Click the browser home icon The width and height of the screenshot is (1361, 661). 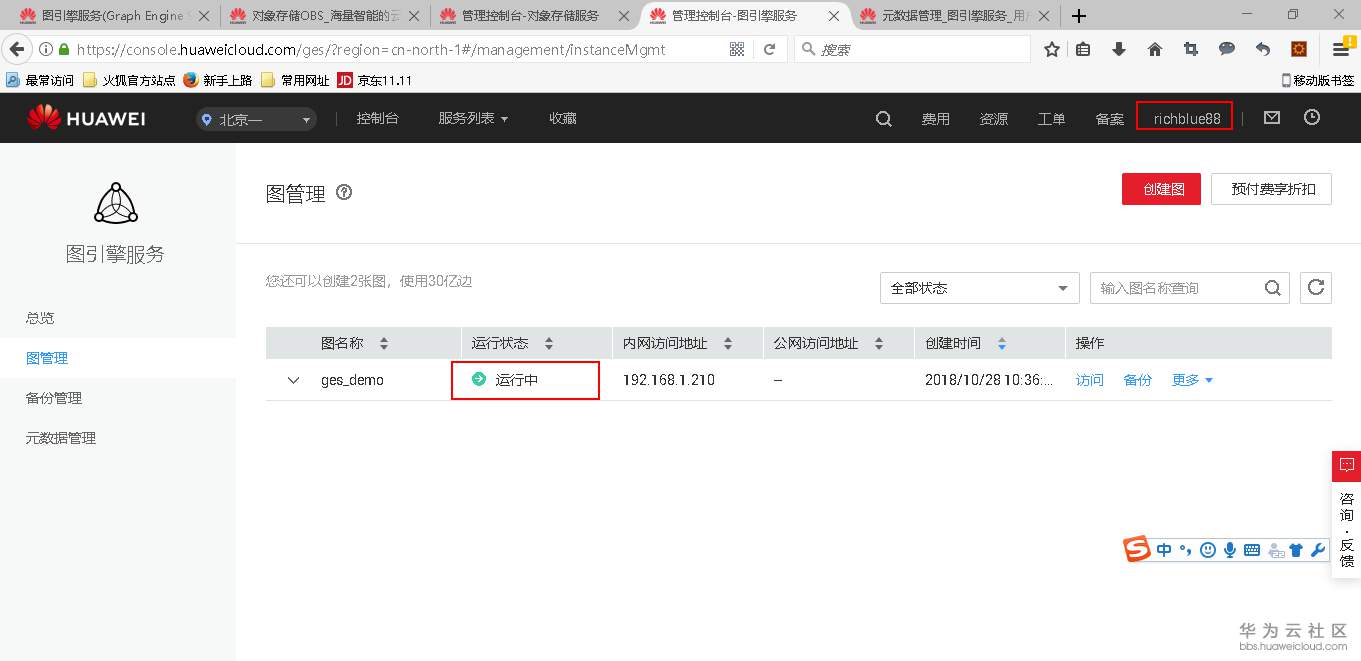(1155, 49)
